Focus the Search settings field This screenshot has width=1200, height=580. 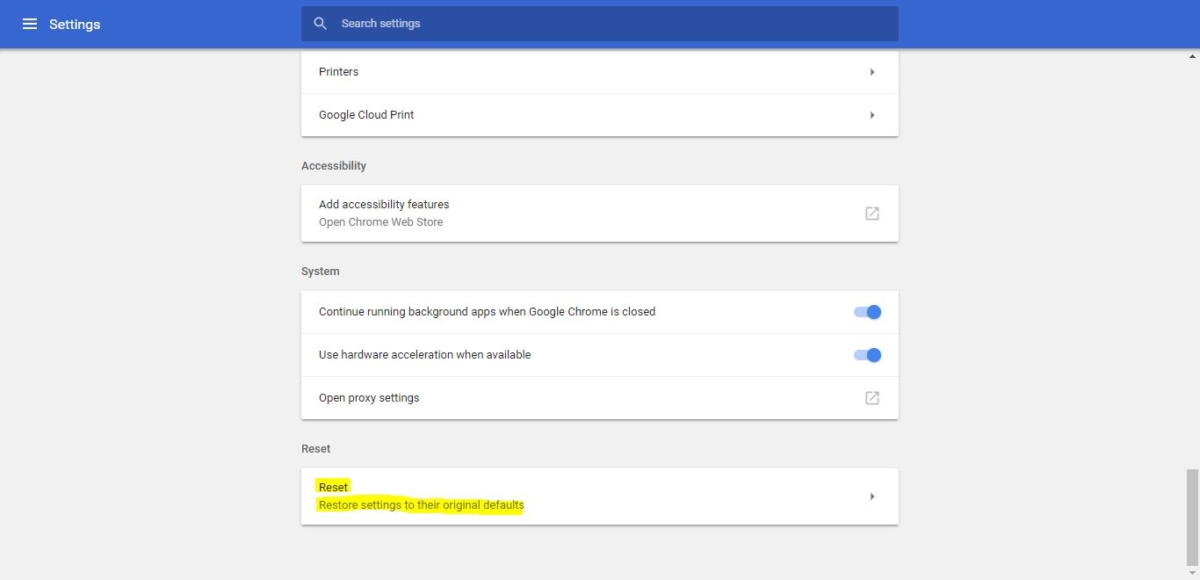click(x=599, y=23)
